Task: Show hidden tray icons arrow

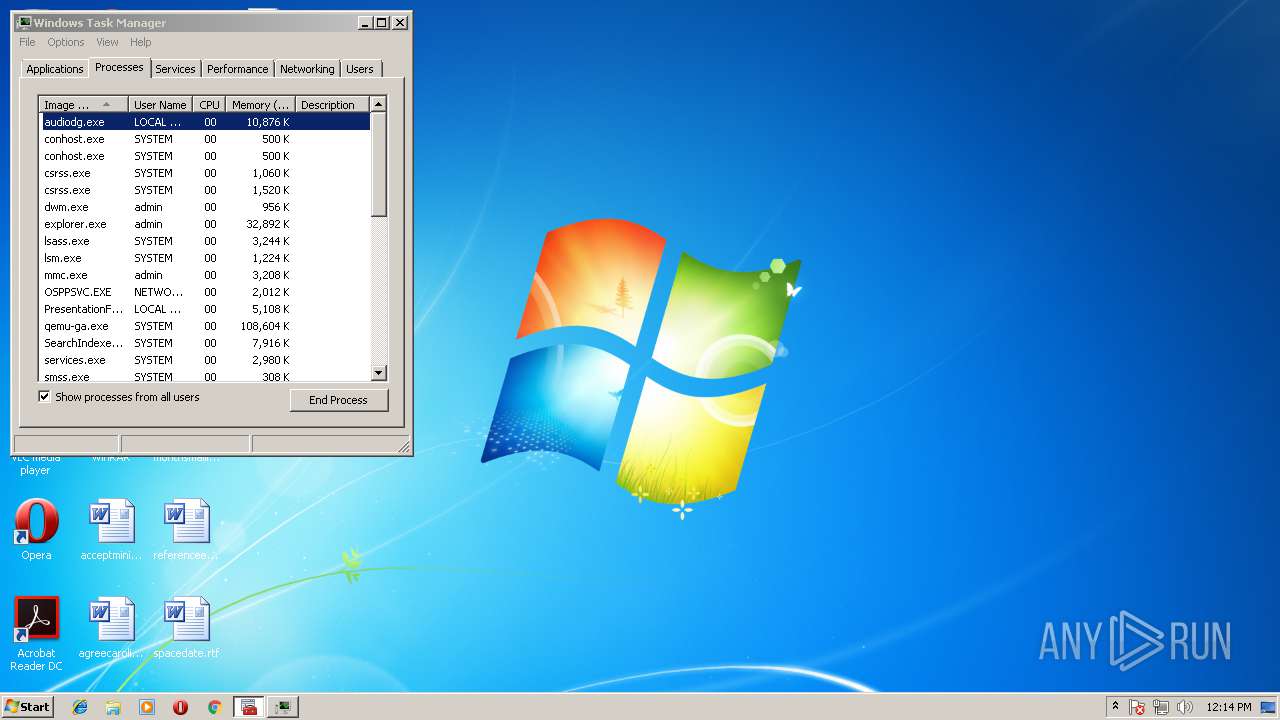Action: pyautogui.click(x=1115, y=707)
